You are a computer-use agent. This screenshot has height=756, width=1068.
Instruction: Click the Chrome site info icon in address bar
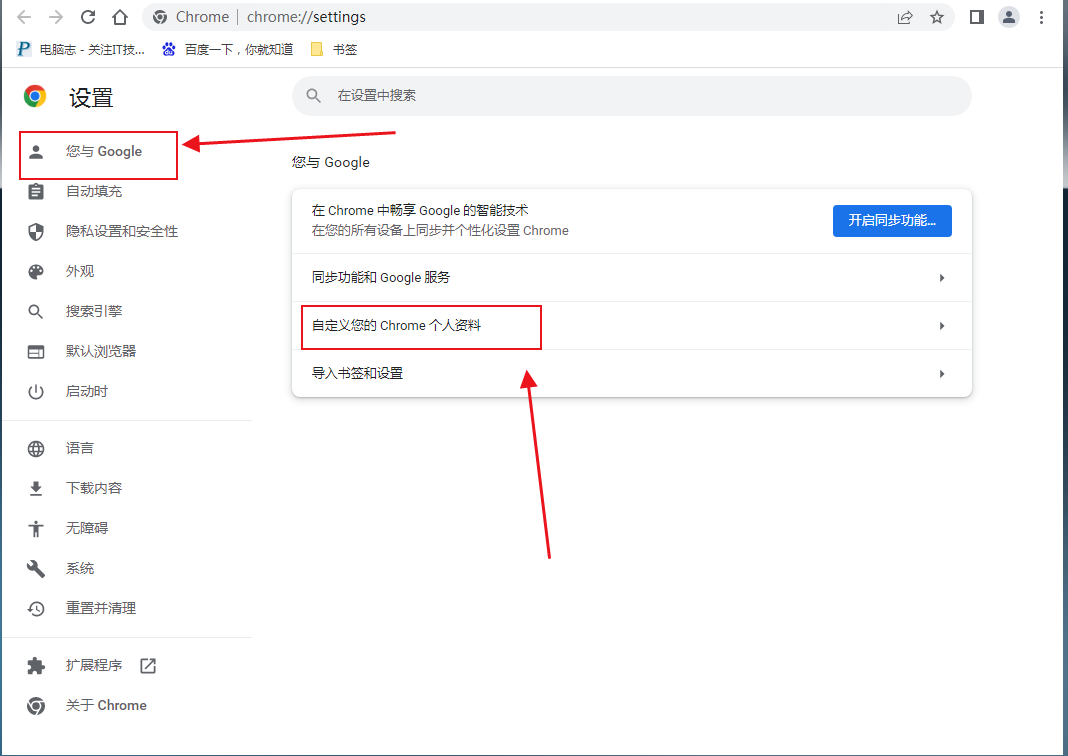(x=160, y=17)
